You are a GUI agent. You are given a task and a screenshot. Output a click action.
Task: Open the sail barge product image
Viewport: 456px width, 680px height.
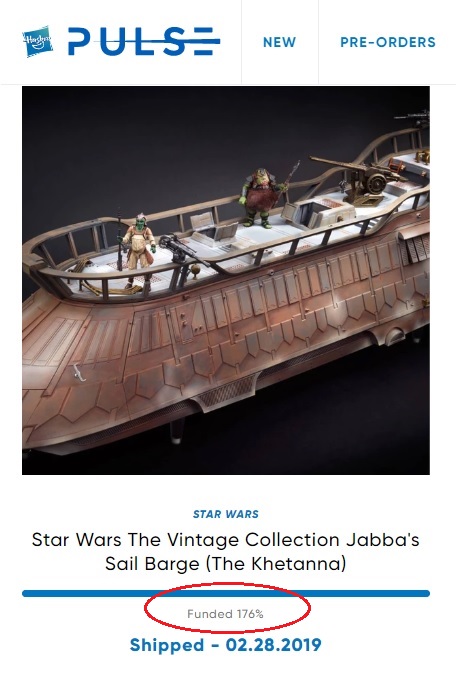(226, 280)
